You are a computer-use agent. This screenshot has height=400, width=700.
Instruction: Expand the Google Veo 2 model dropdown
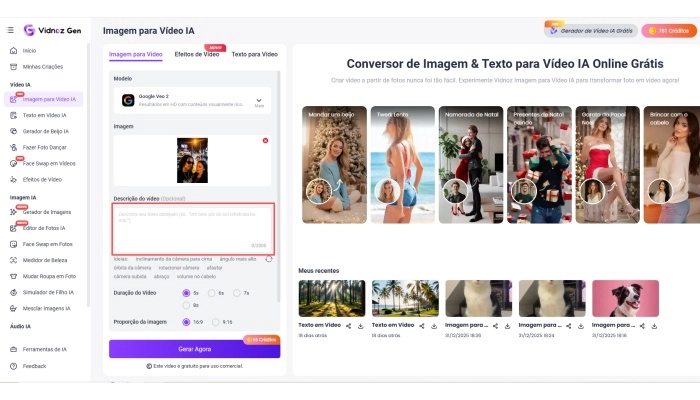[259, 100]
